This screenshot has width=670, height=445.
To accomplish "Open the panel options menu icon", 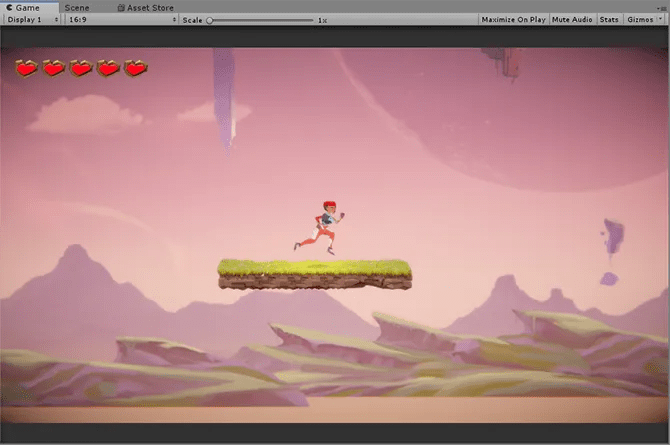I will point(662,8).
